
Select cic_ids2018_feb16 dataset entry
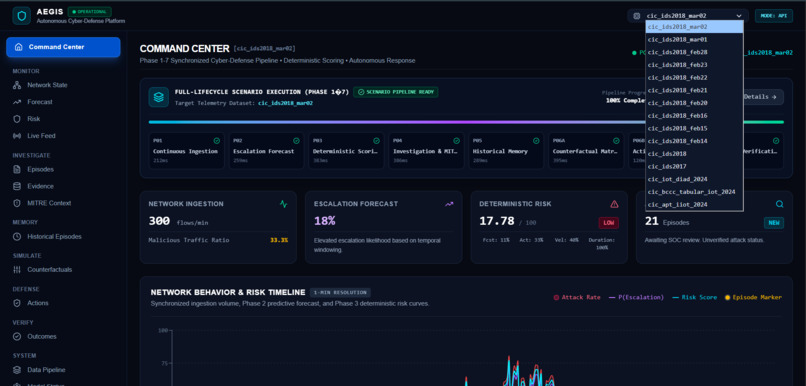[694, 116]
